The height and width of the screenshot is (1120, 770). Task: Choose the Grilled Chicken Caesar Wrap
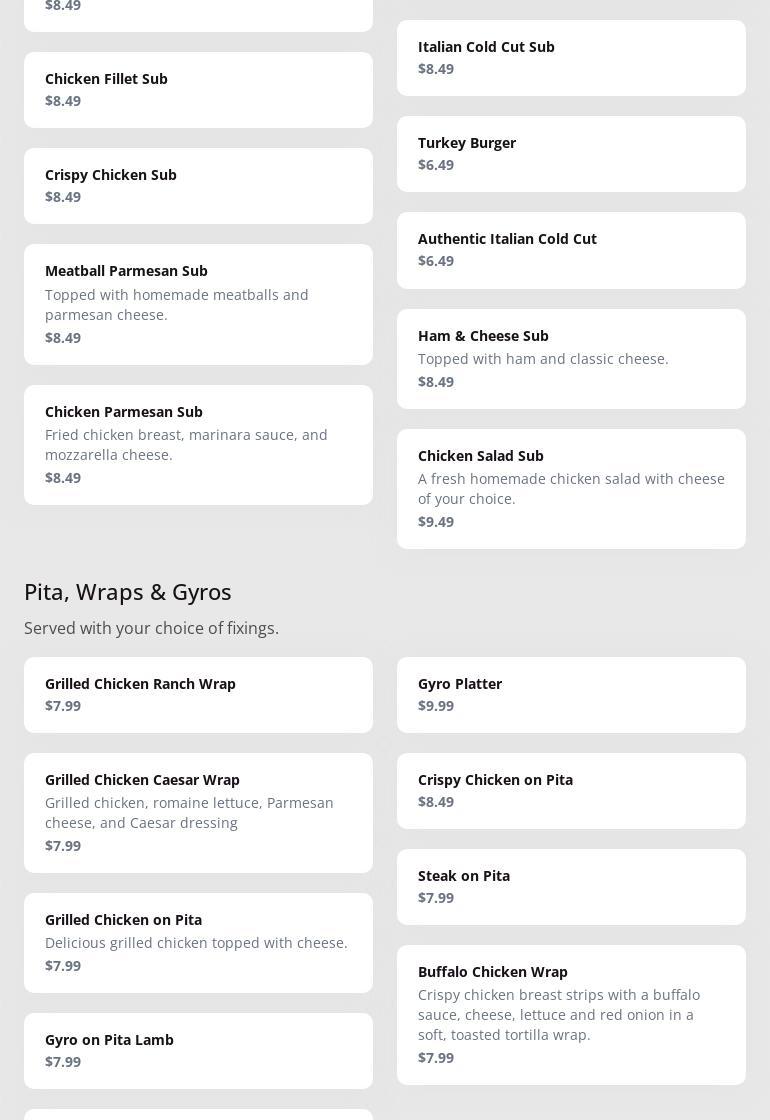point(198,813)
